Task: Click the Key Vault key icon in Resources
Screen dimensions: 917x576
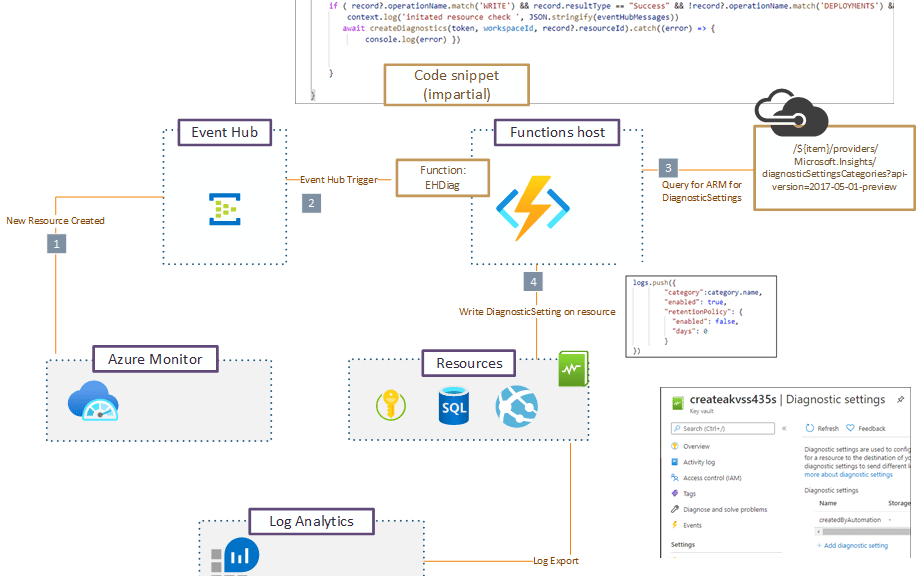Action: [x=390, y=404]
